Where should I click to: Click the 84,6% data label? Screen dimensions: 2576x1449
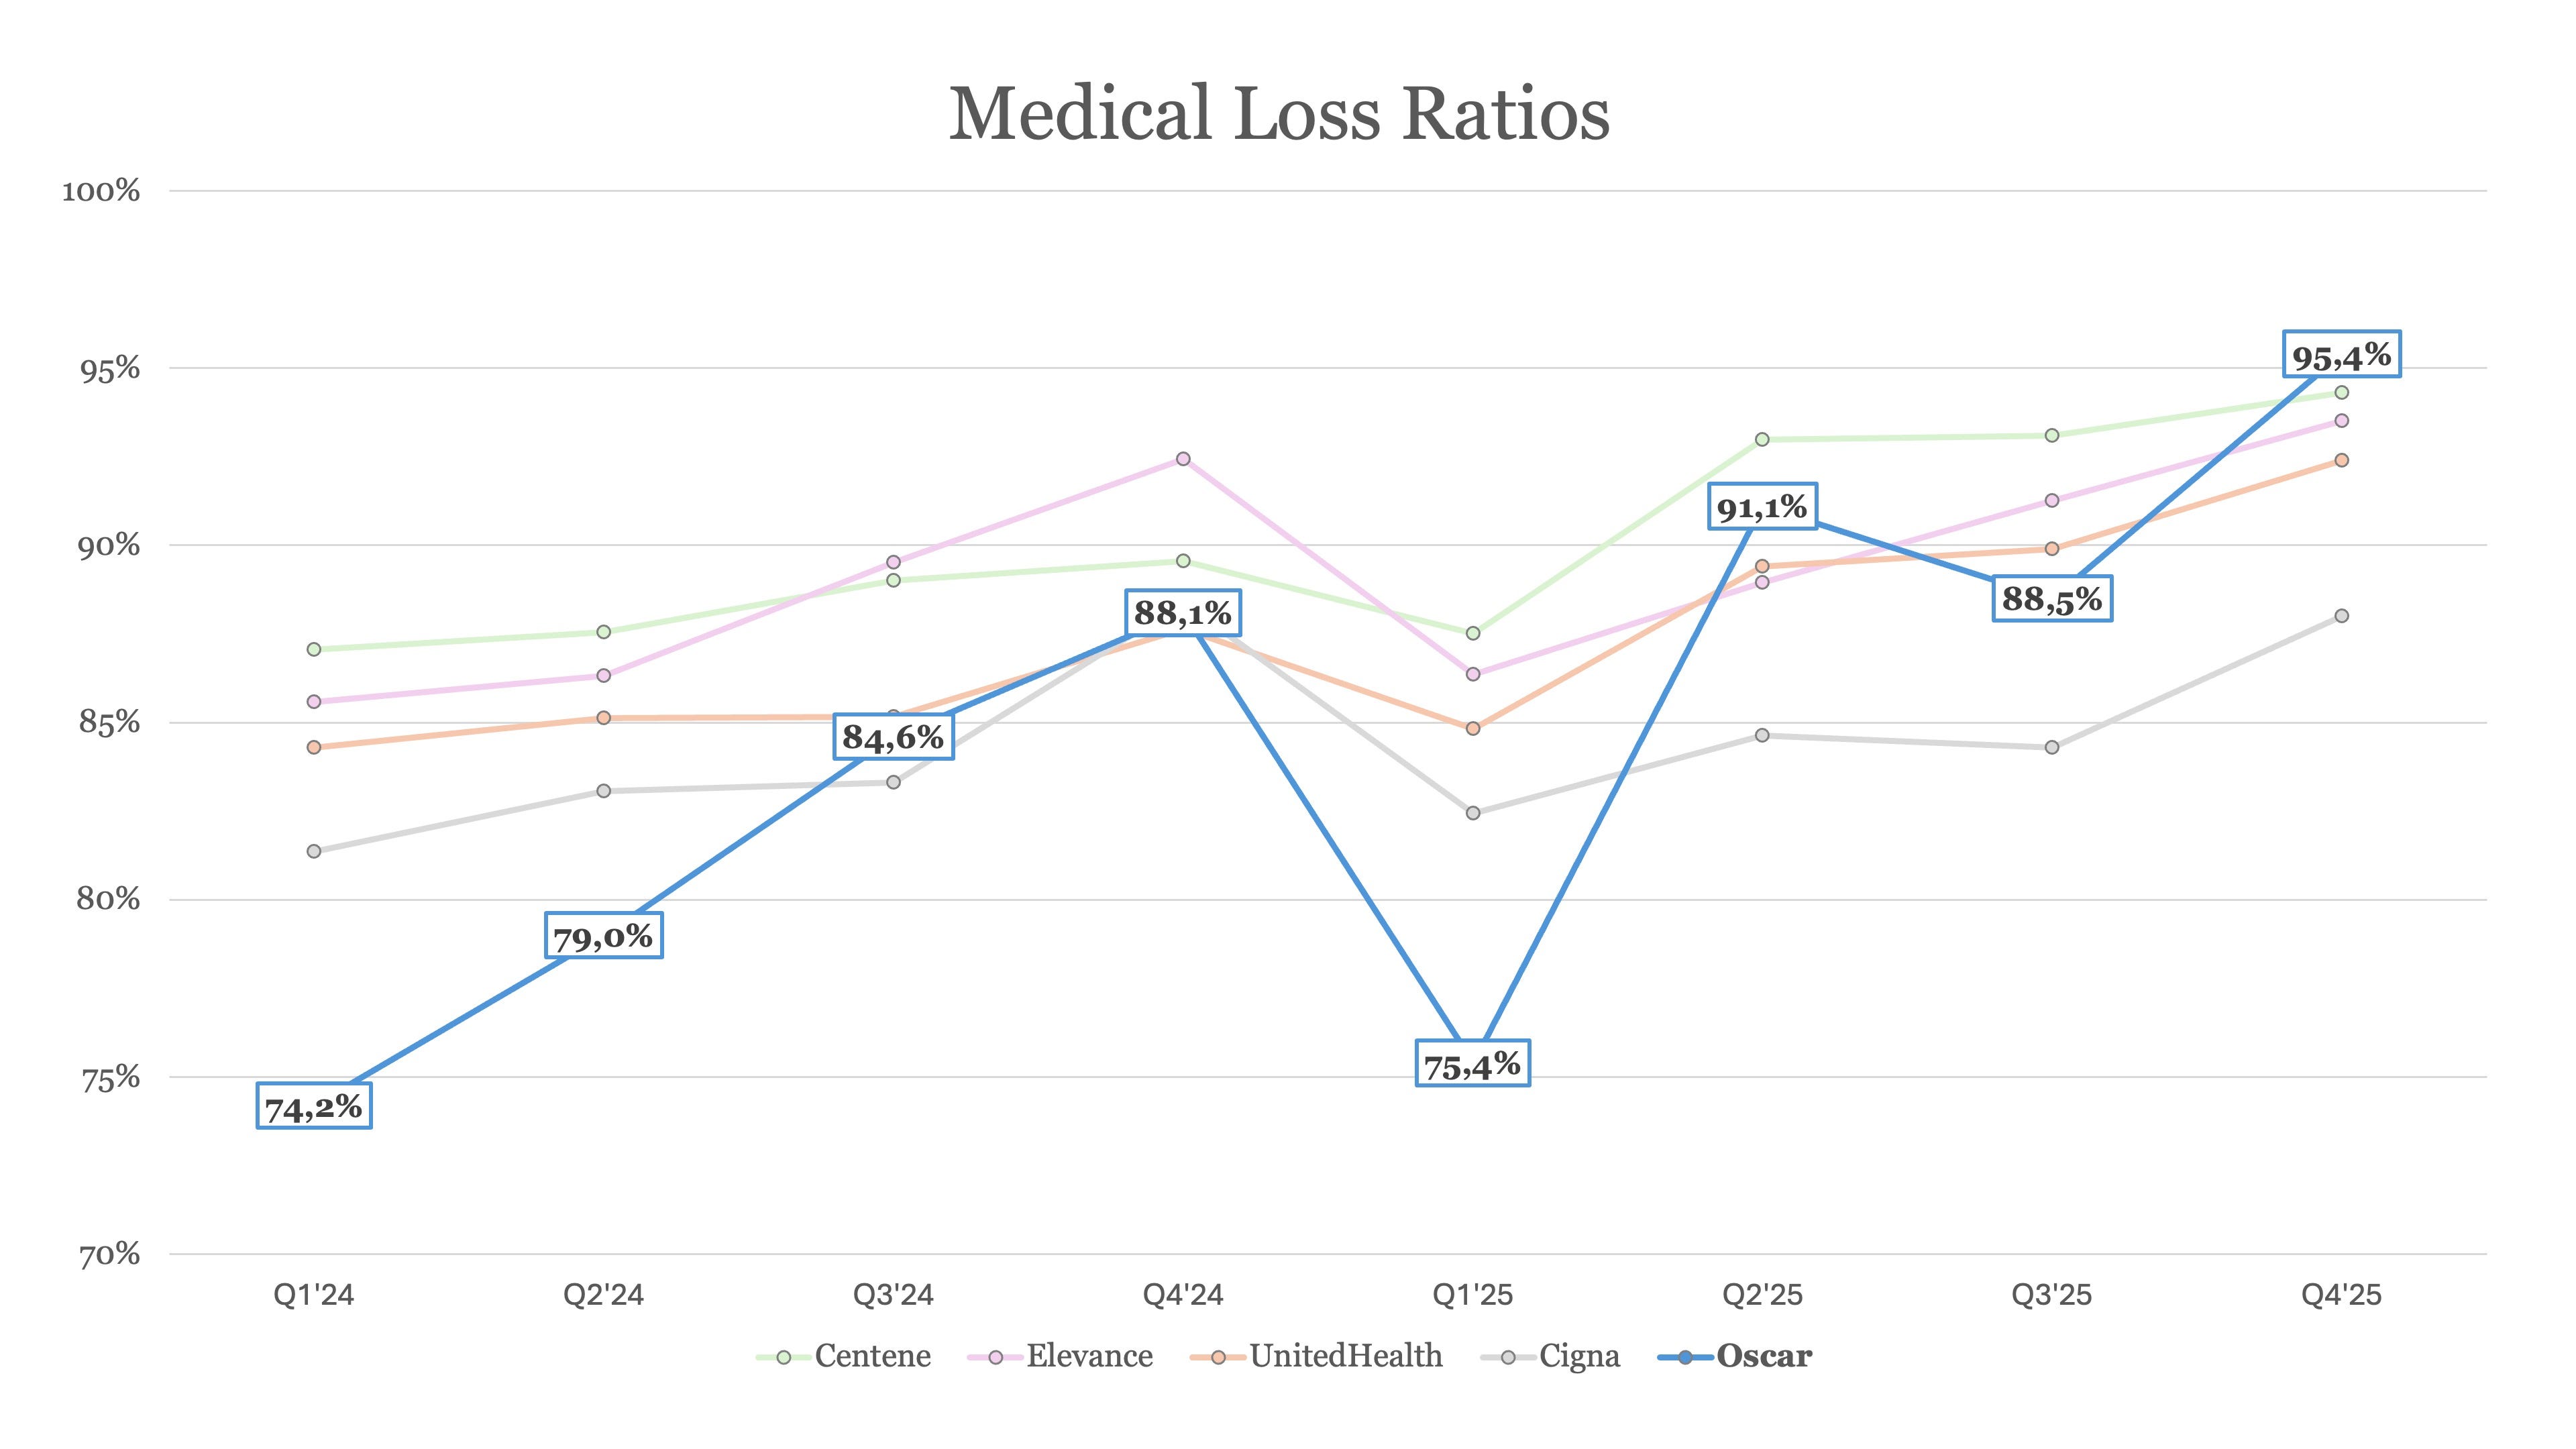893,737
